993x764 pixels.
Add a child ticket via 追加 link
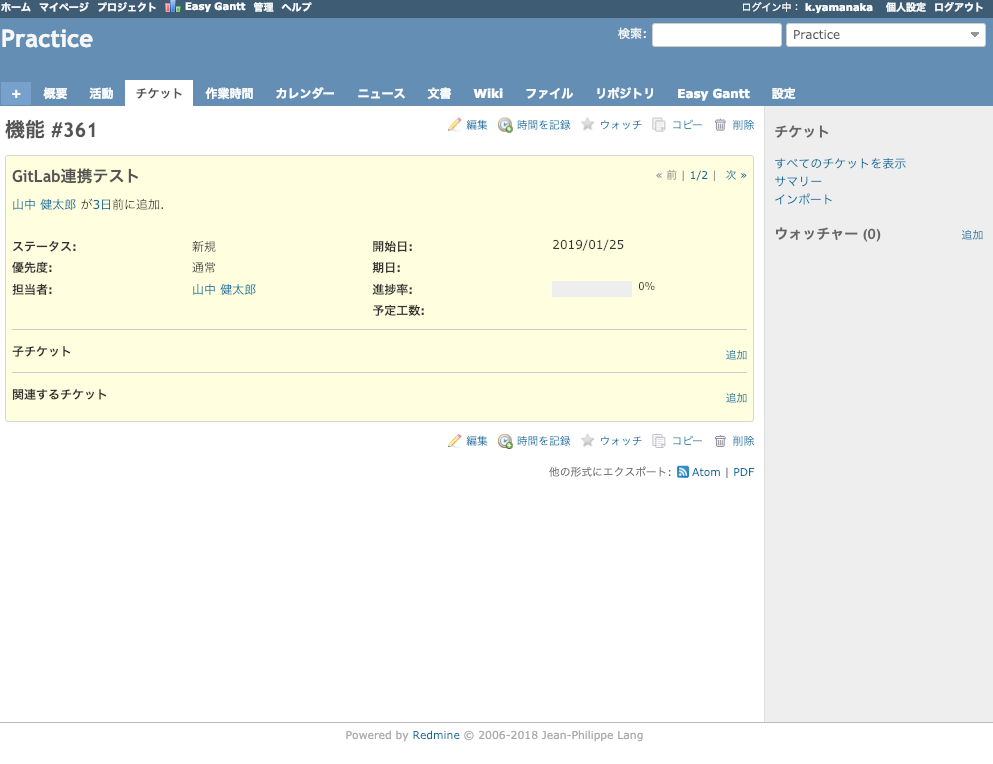(736, 355)
